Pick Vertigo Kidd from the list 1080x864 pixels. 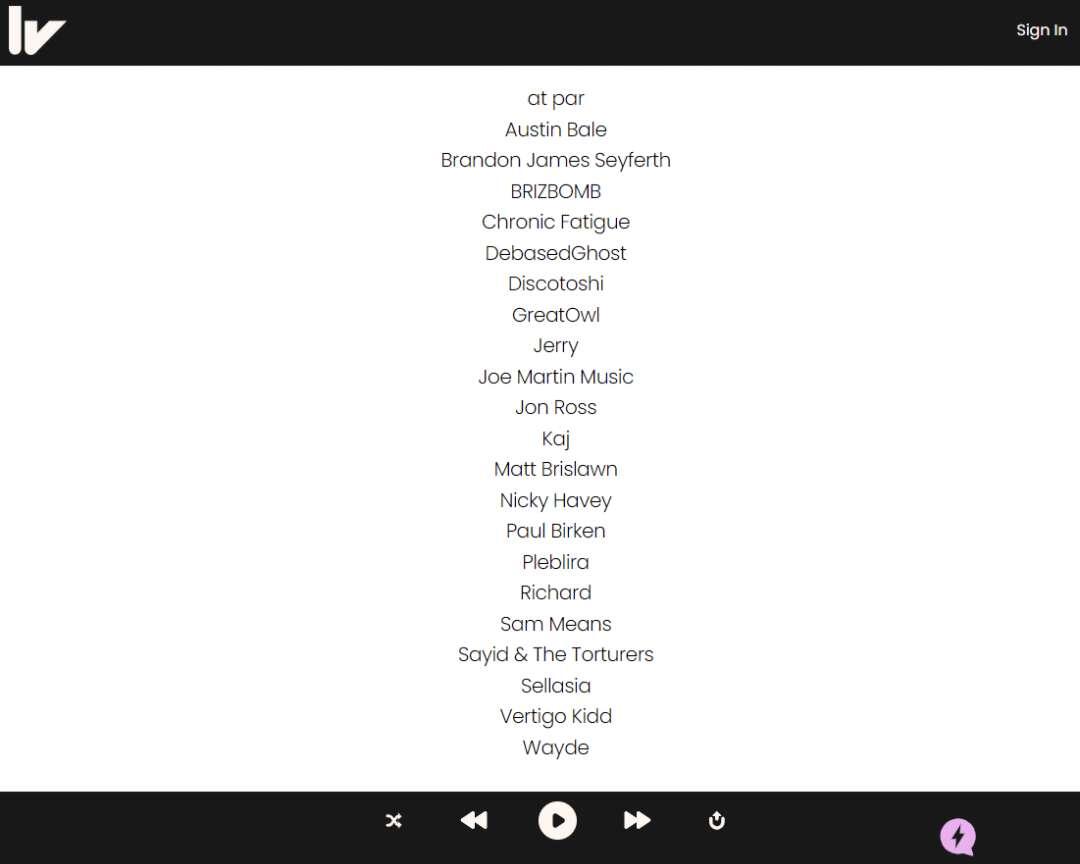pos(556,717)
